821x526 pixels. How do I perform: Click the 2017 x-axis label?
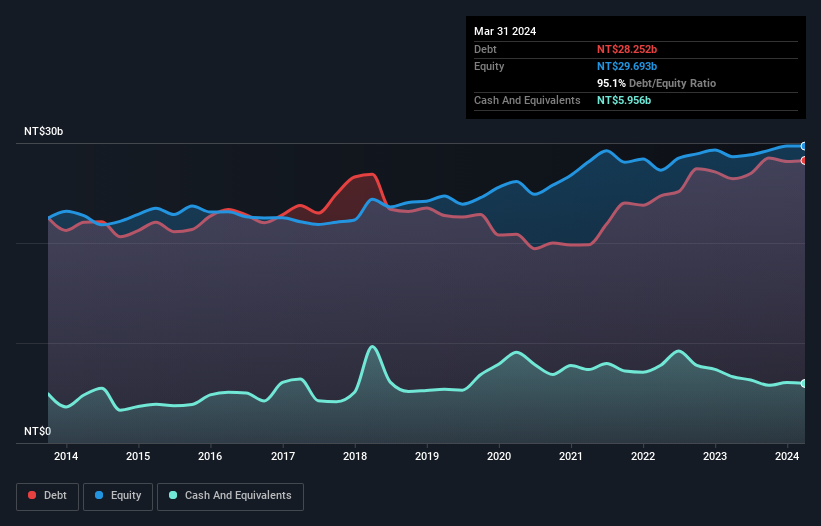[x=283, y=456]
